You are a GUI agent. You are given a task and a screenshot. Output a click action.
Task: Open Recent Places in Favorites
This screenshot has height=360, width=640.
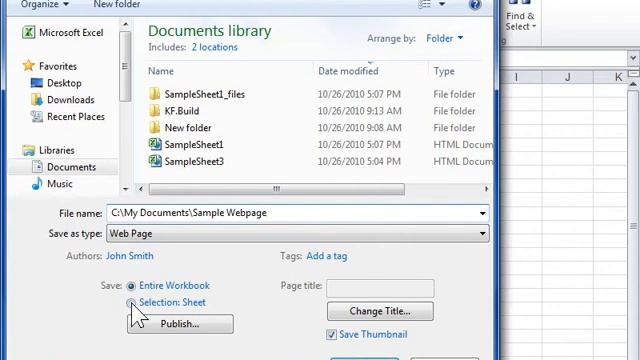[x=76, y=117]
